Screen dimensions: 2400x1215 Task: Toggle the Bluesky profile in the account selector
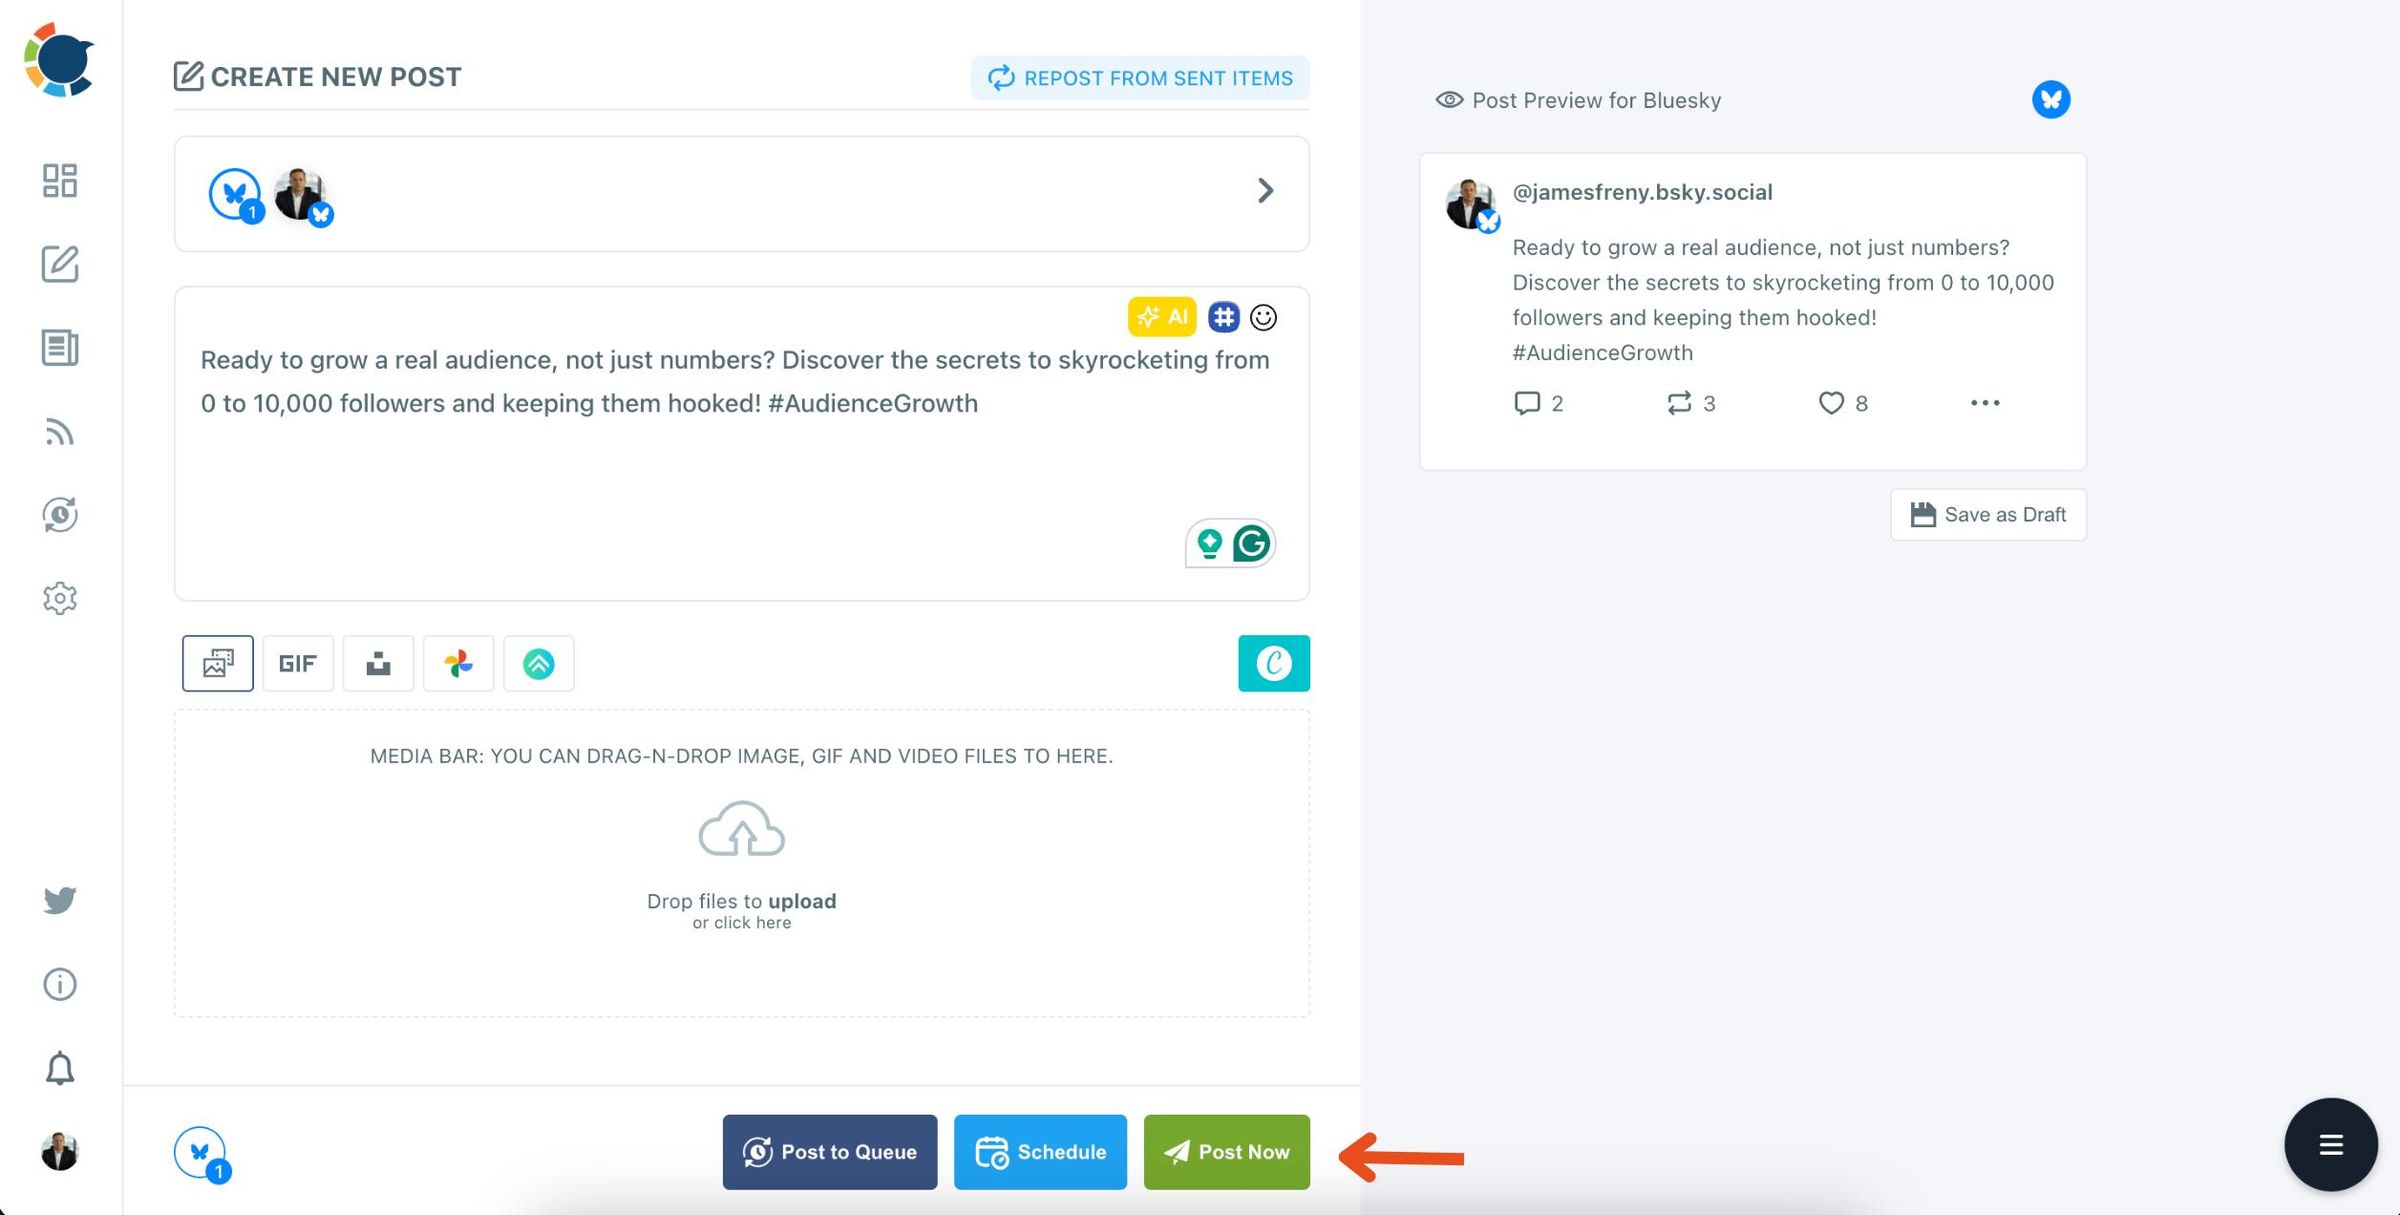[x=303, y=193]
